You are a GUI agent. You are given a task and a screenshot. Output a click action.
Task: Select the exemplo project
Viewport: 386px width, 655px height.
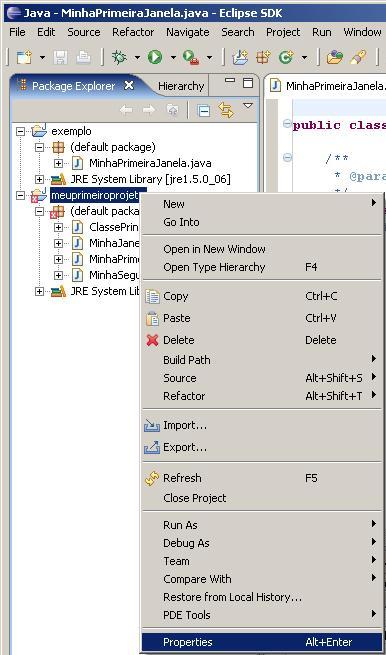(71, 131)
